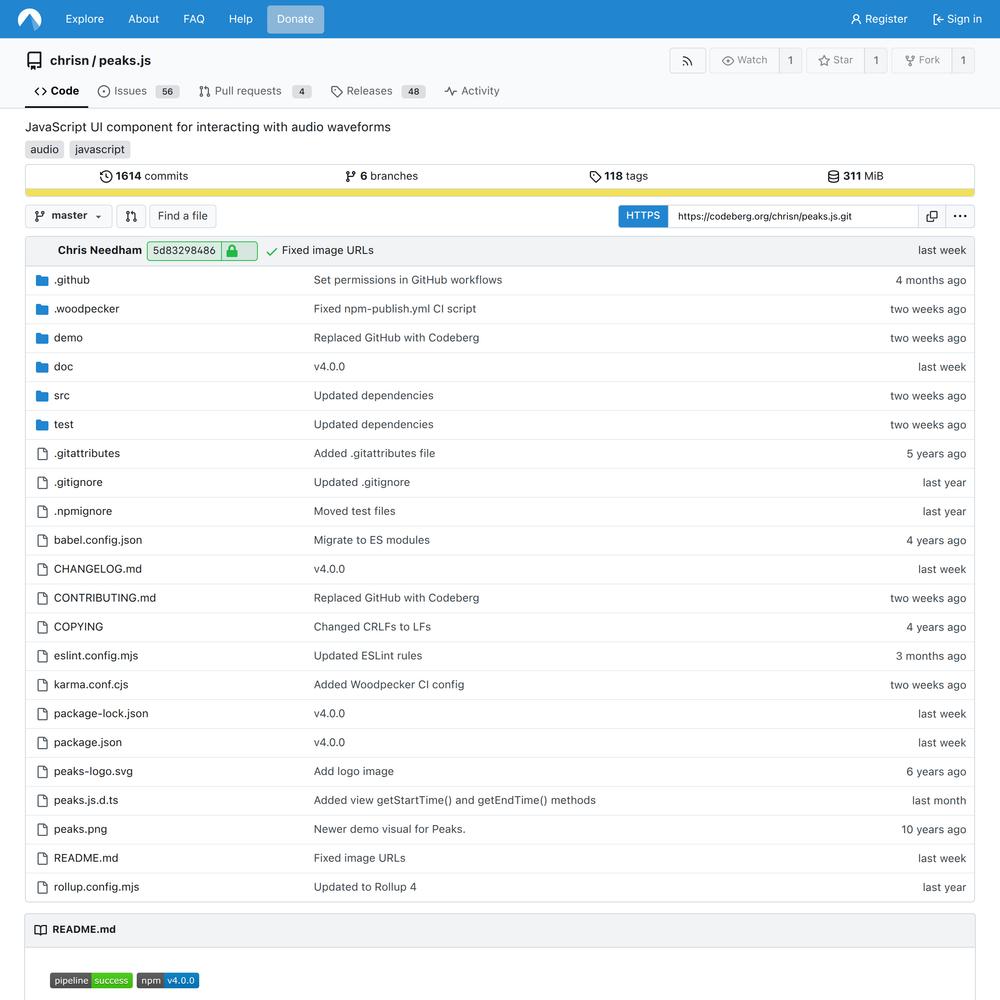Open the .github folder

click(72, 280)
